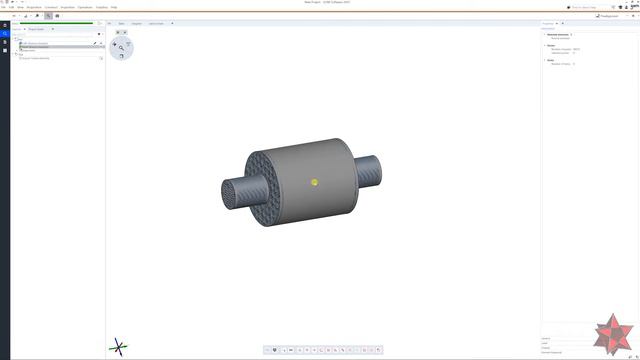Collapse the third bold section in Properties panel
Screen dimensions: 640x360
[x=544, y=60]
